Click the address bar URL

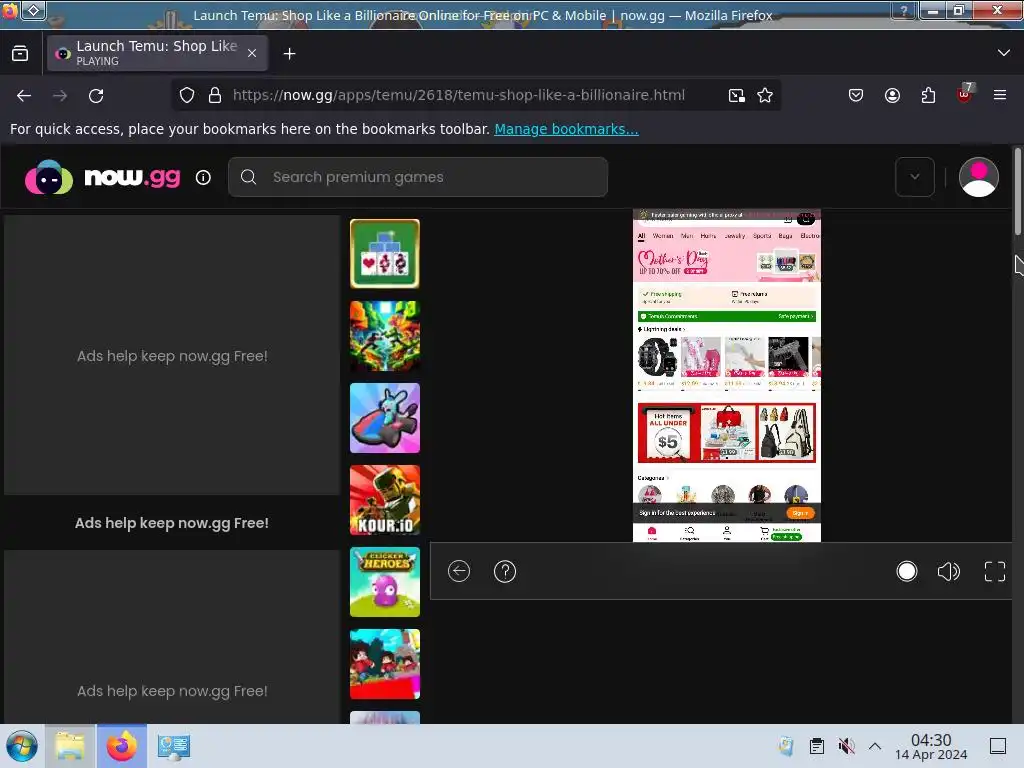(458, 95)
